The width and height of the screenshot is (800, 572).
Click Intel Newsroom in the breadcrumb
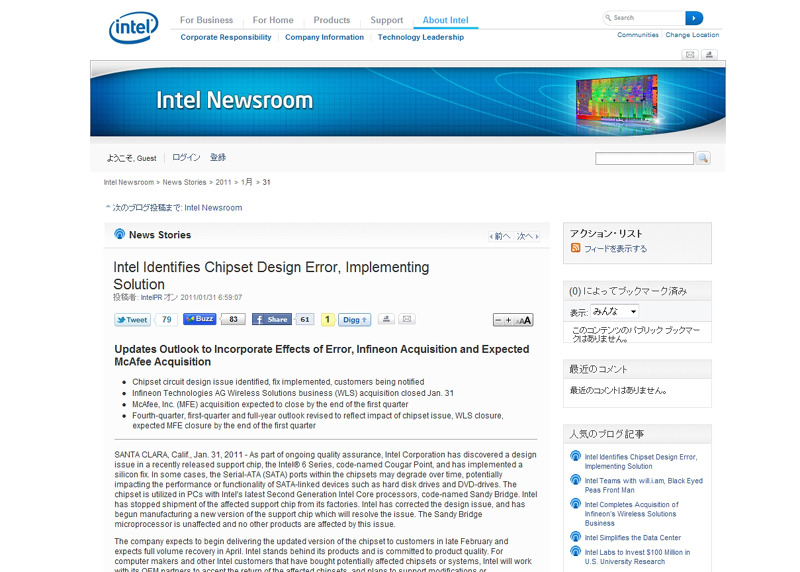[129, 182]
